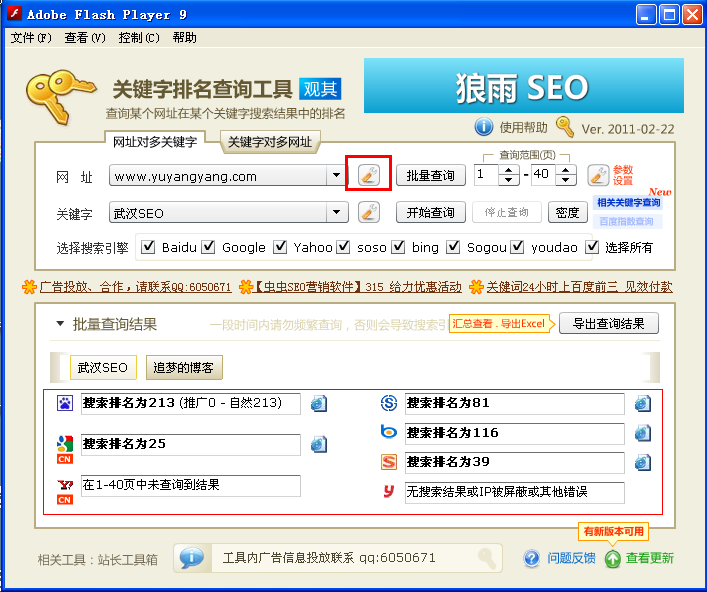707x592 pixels.
Task: Click the 问题反馈 link
Action: point(571,558)
